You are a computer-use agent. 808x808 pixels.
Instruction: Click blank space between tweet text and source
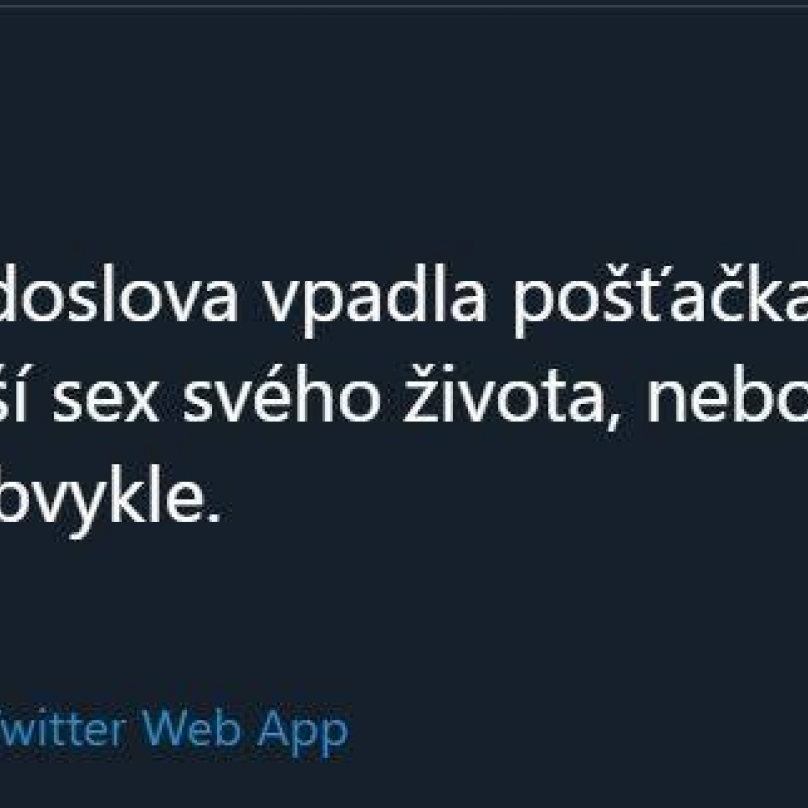404,618
